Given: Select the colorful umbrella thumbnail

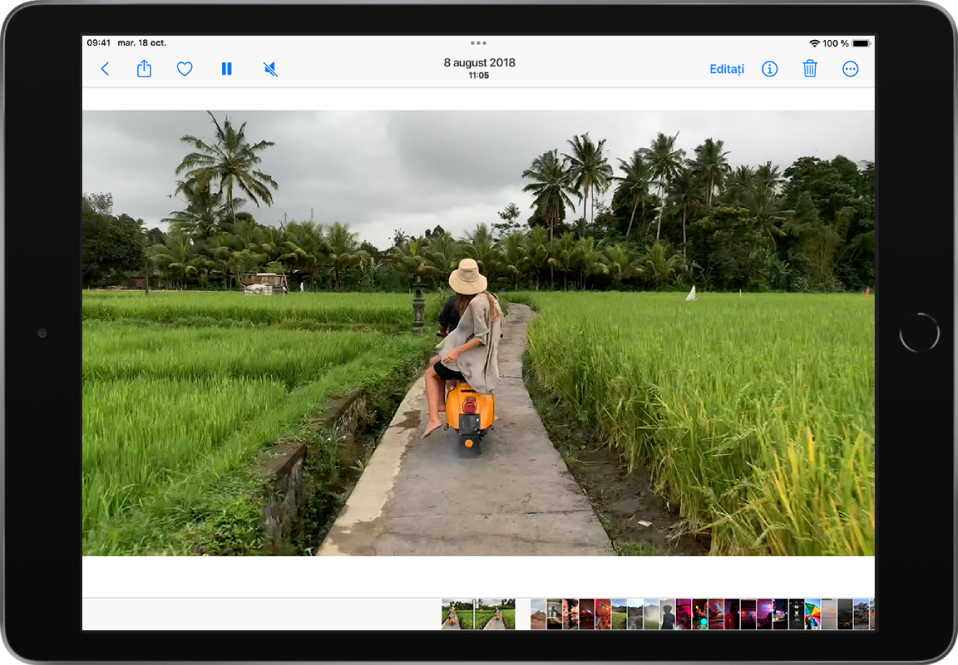Looking at the screenshot, I should point(812,614).
